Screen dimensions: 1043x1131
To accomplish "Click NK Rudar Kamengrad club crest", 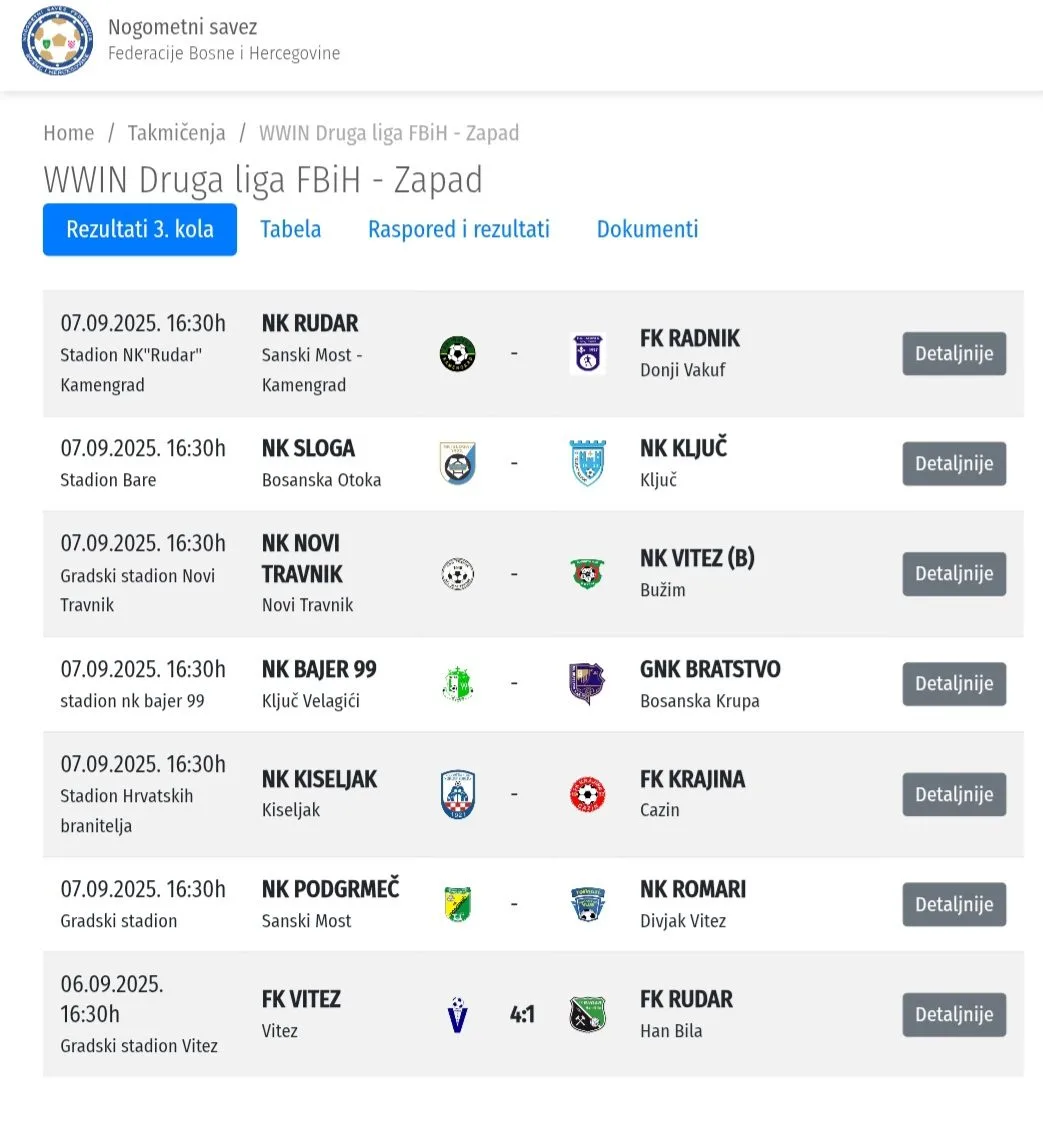I will (457, 353).
